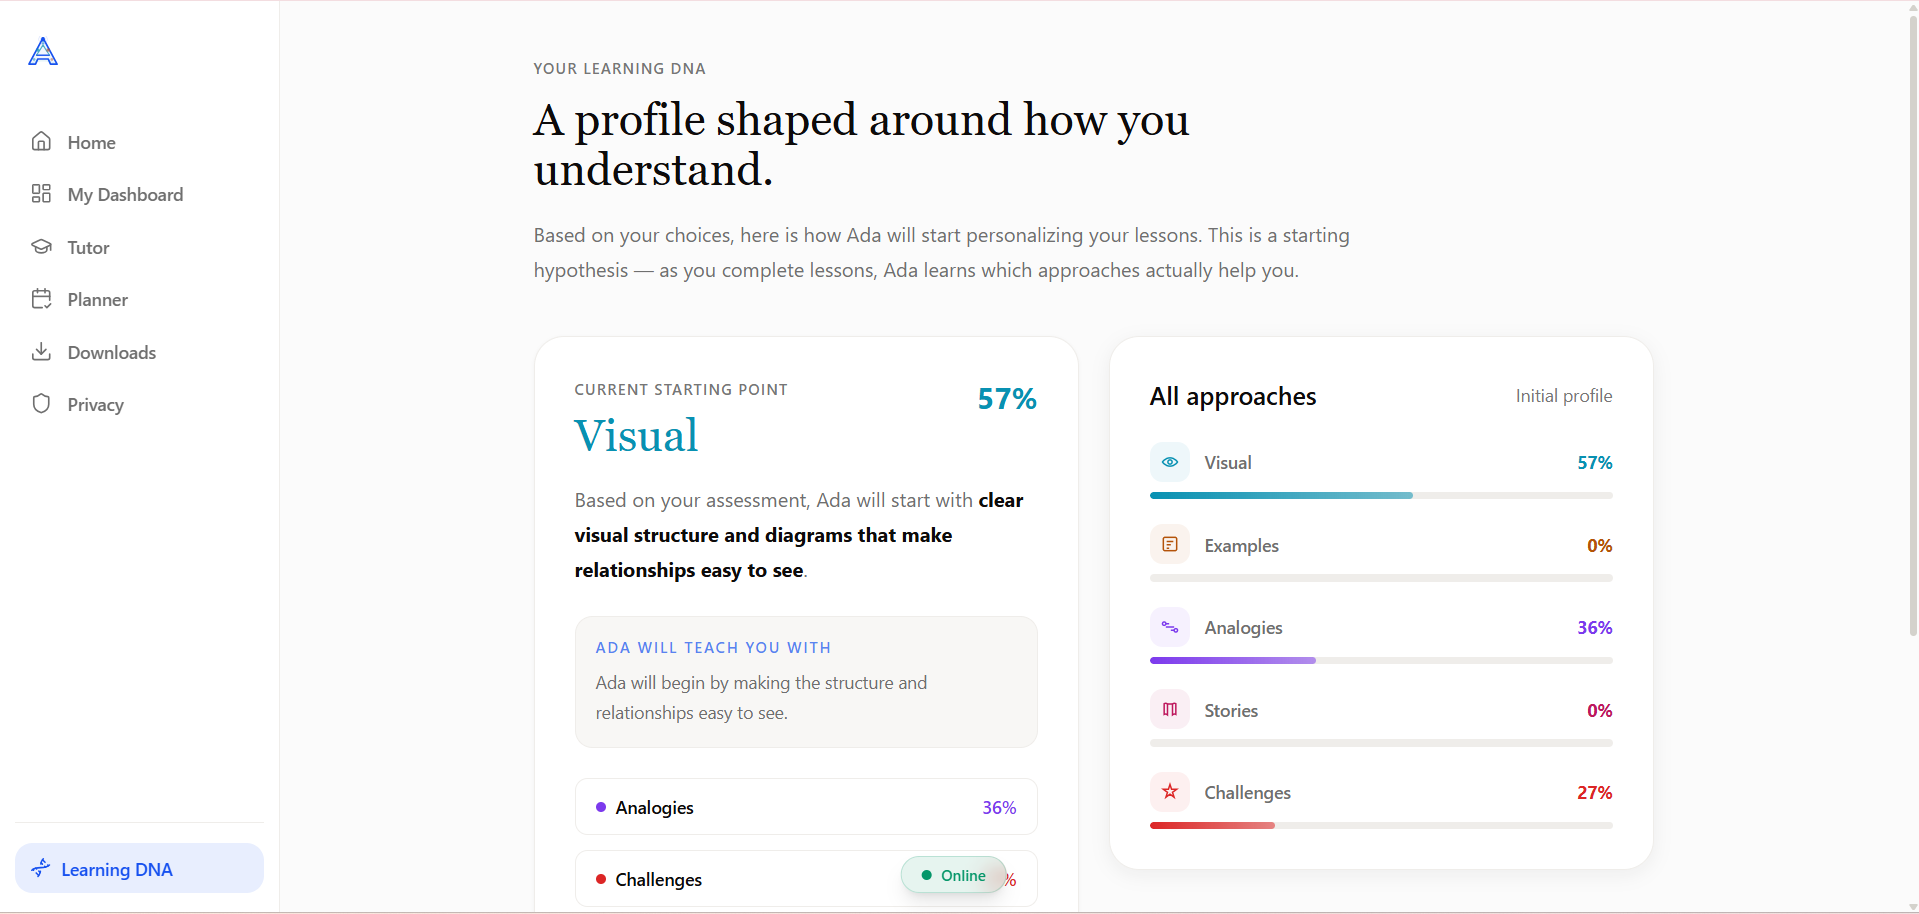
Task: Click the Stories book icon
Action: tap(1170, 710)
